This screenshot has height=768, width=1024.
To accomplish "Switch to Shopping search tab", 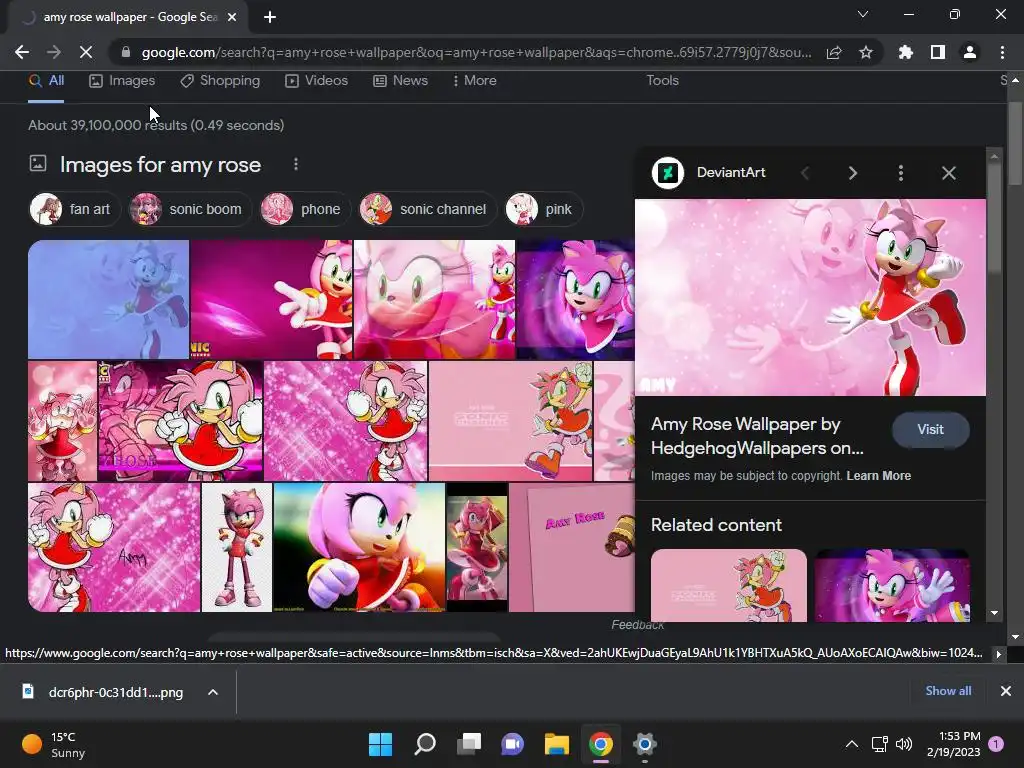I will [220, 80].
